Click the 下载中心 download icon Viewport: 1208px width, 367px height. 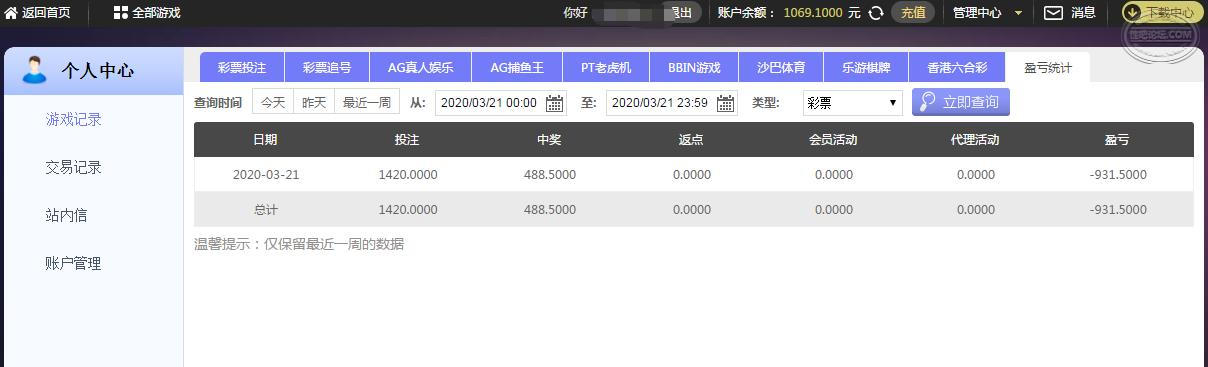tap(1132, 13)
